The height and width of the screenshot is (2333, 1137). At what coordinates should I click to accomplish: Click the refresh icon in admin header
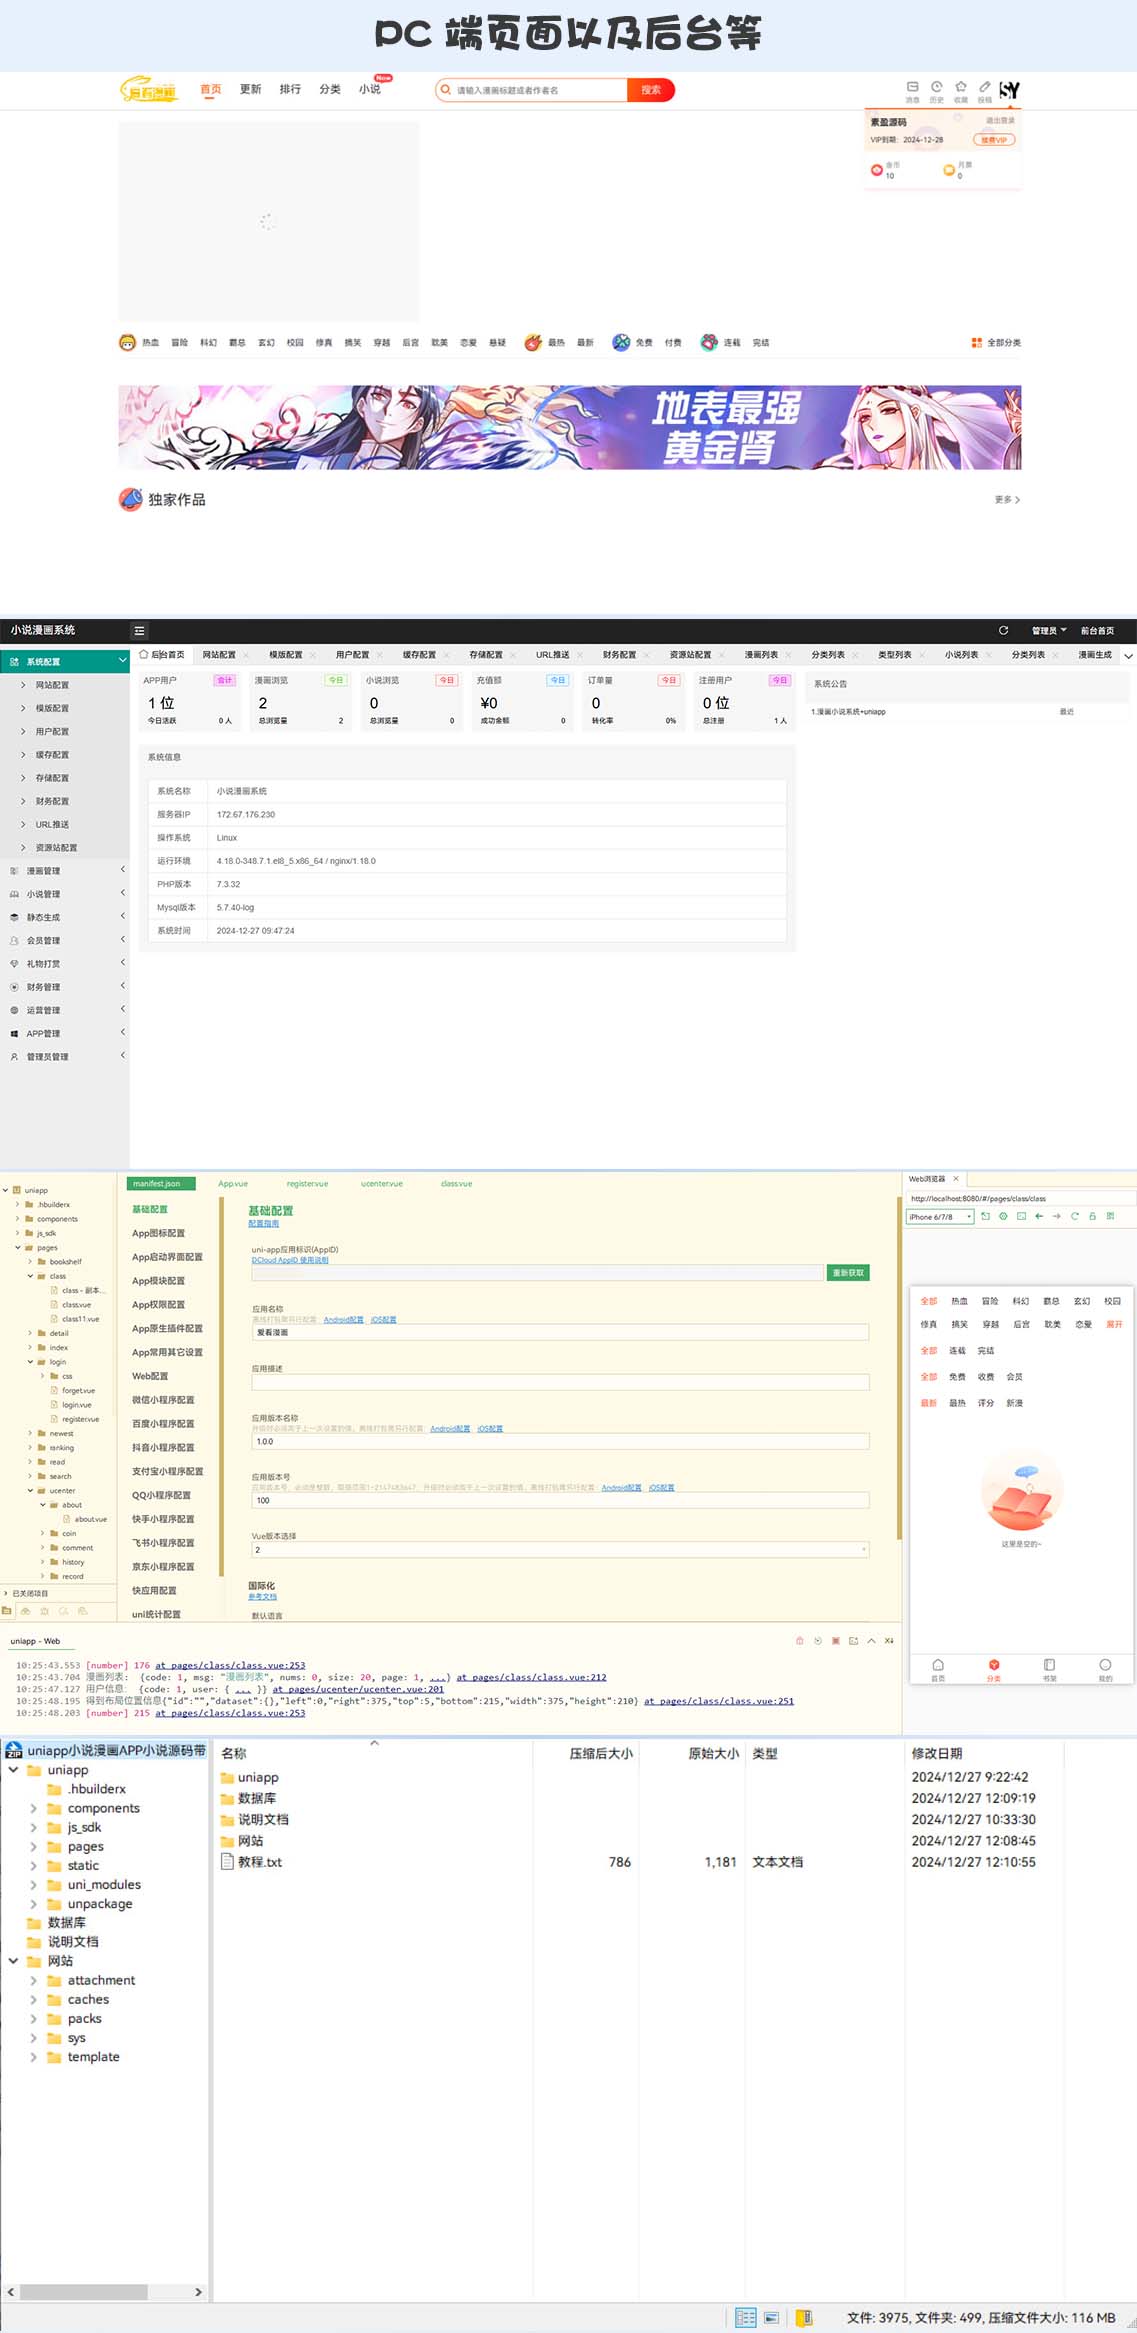(1003, 631)
